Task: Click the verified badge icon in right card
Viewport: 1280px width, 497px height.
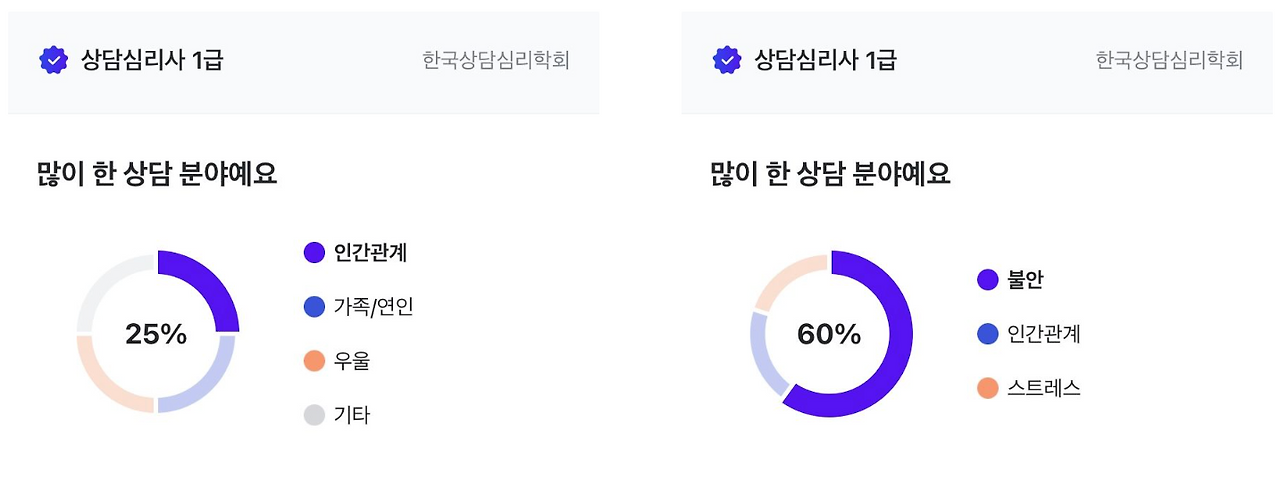Action: (727, 60)
